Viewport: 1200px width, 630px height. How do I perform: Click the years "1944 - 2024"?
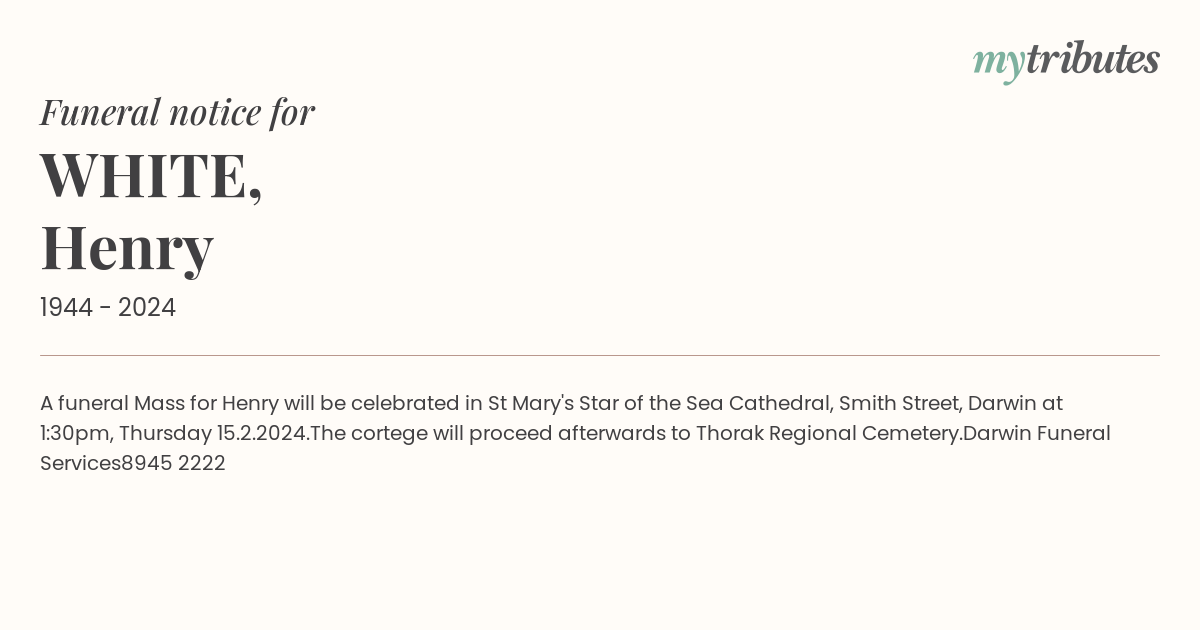108,308
